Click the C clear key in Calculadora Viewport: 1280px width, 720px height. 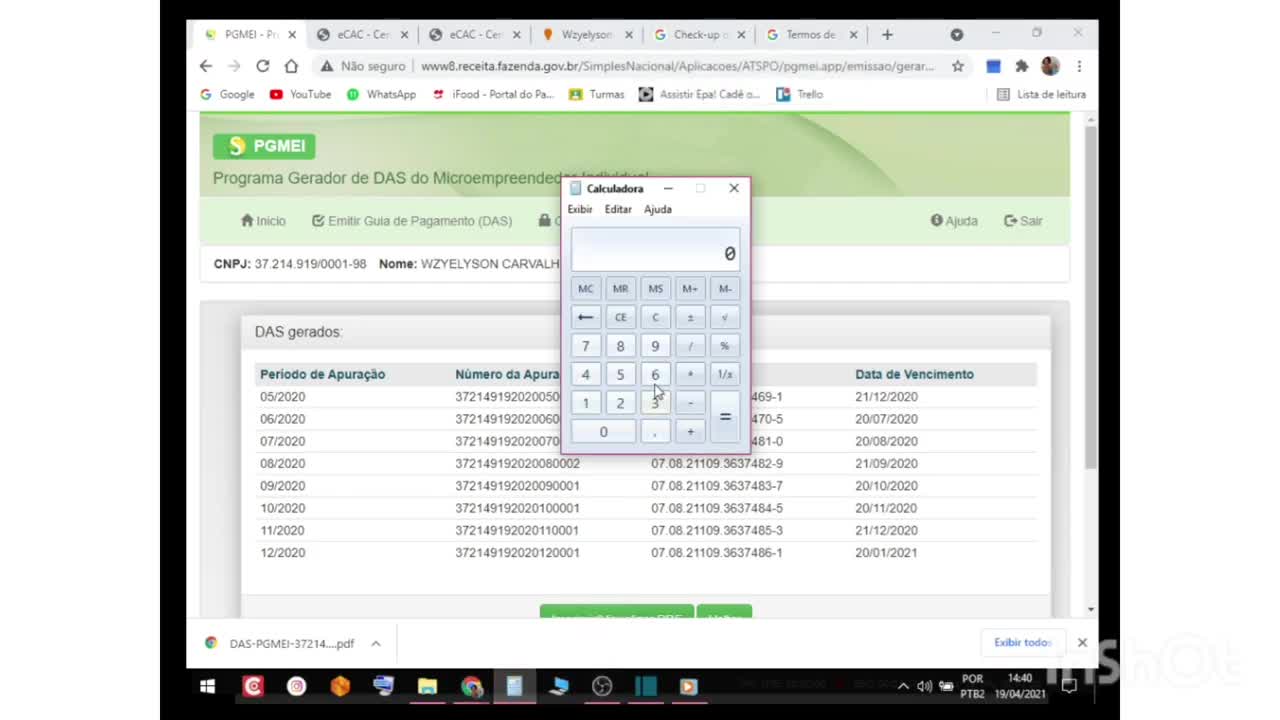point(655,317)
